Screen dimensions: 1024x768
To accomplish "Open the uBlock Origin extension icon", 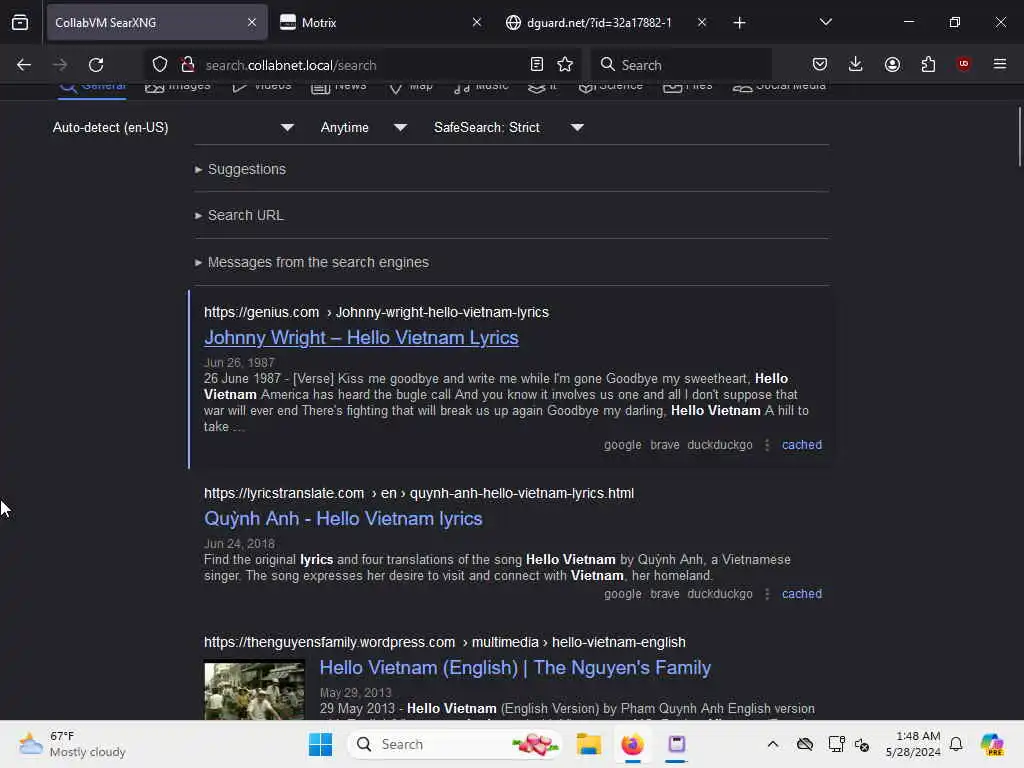I will click(963, 63).
